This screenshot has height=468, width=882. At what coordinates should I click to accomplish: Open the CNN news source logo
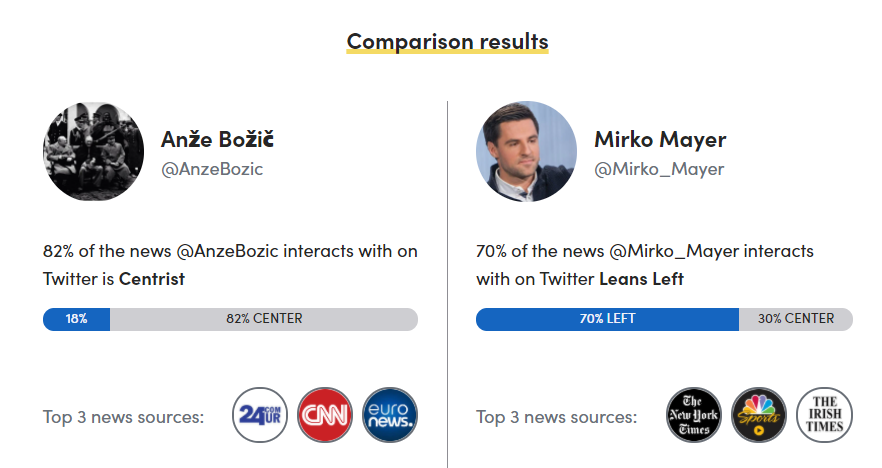[x=325, y=415]
